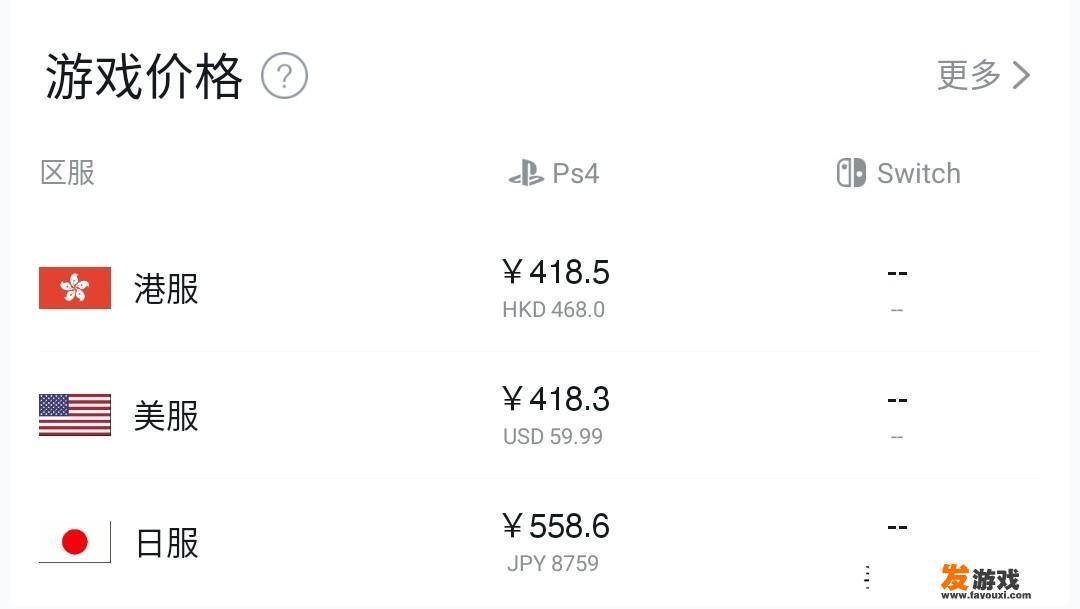Screen dimensions: 1080x609
Task: Open the vertical three-dot menu
Action: [x=867, y=577]
